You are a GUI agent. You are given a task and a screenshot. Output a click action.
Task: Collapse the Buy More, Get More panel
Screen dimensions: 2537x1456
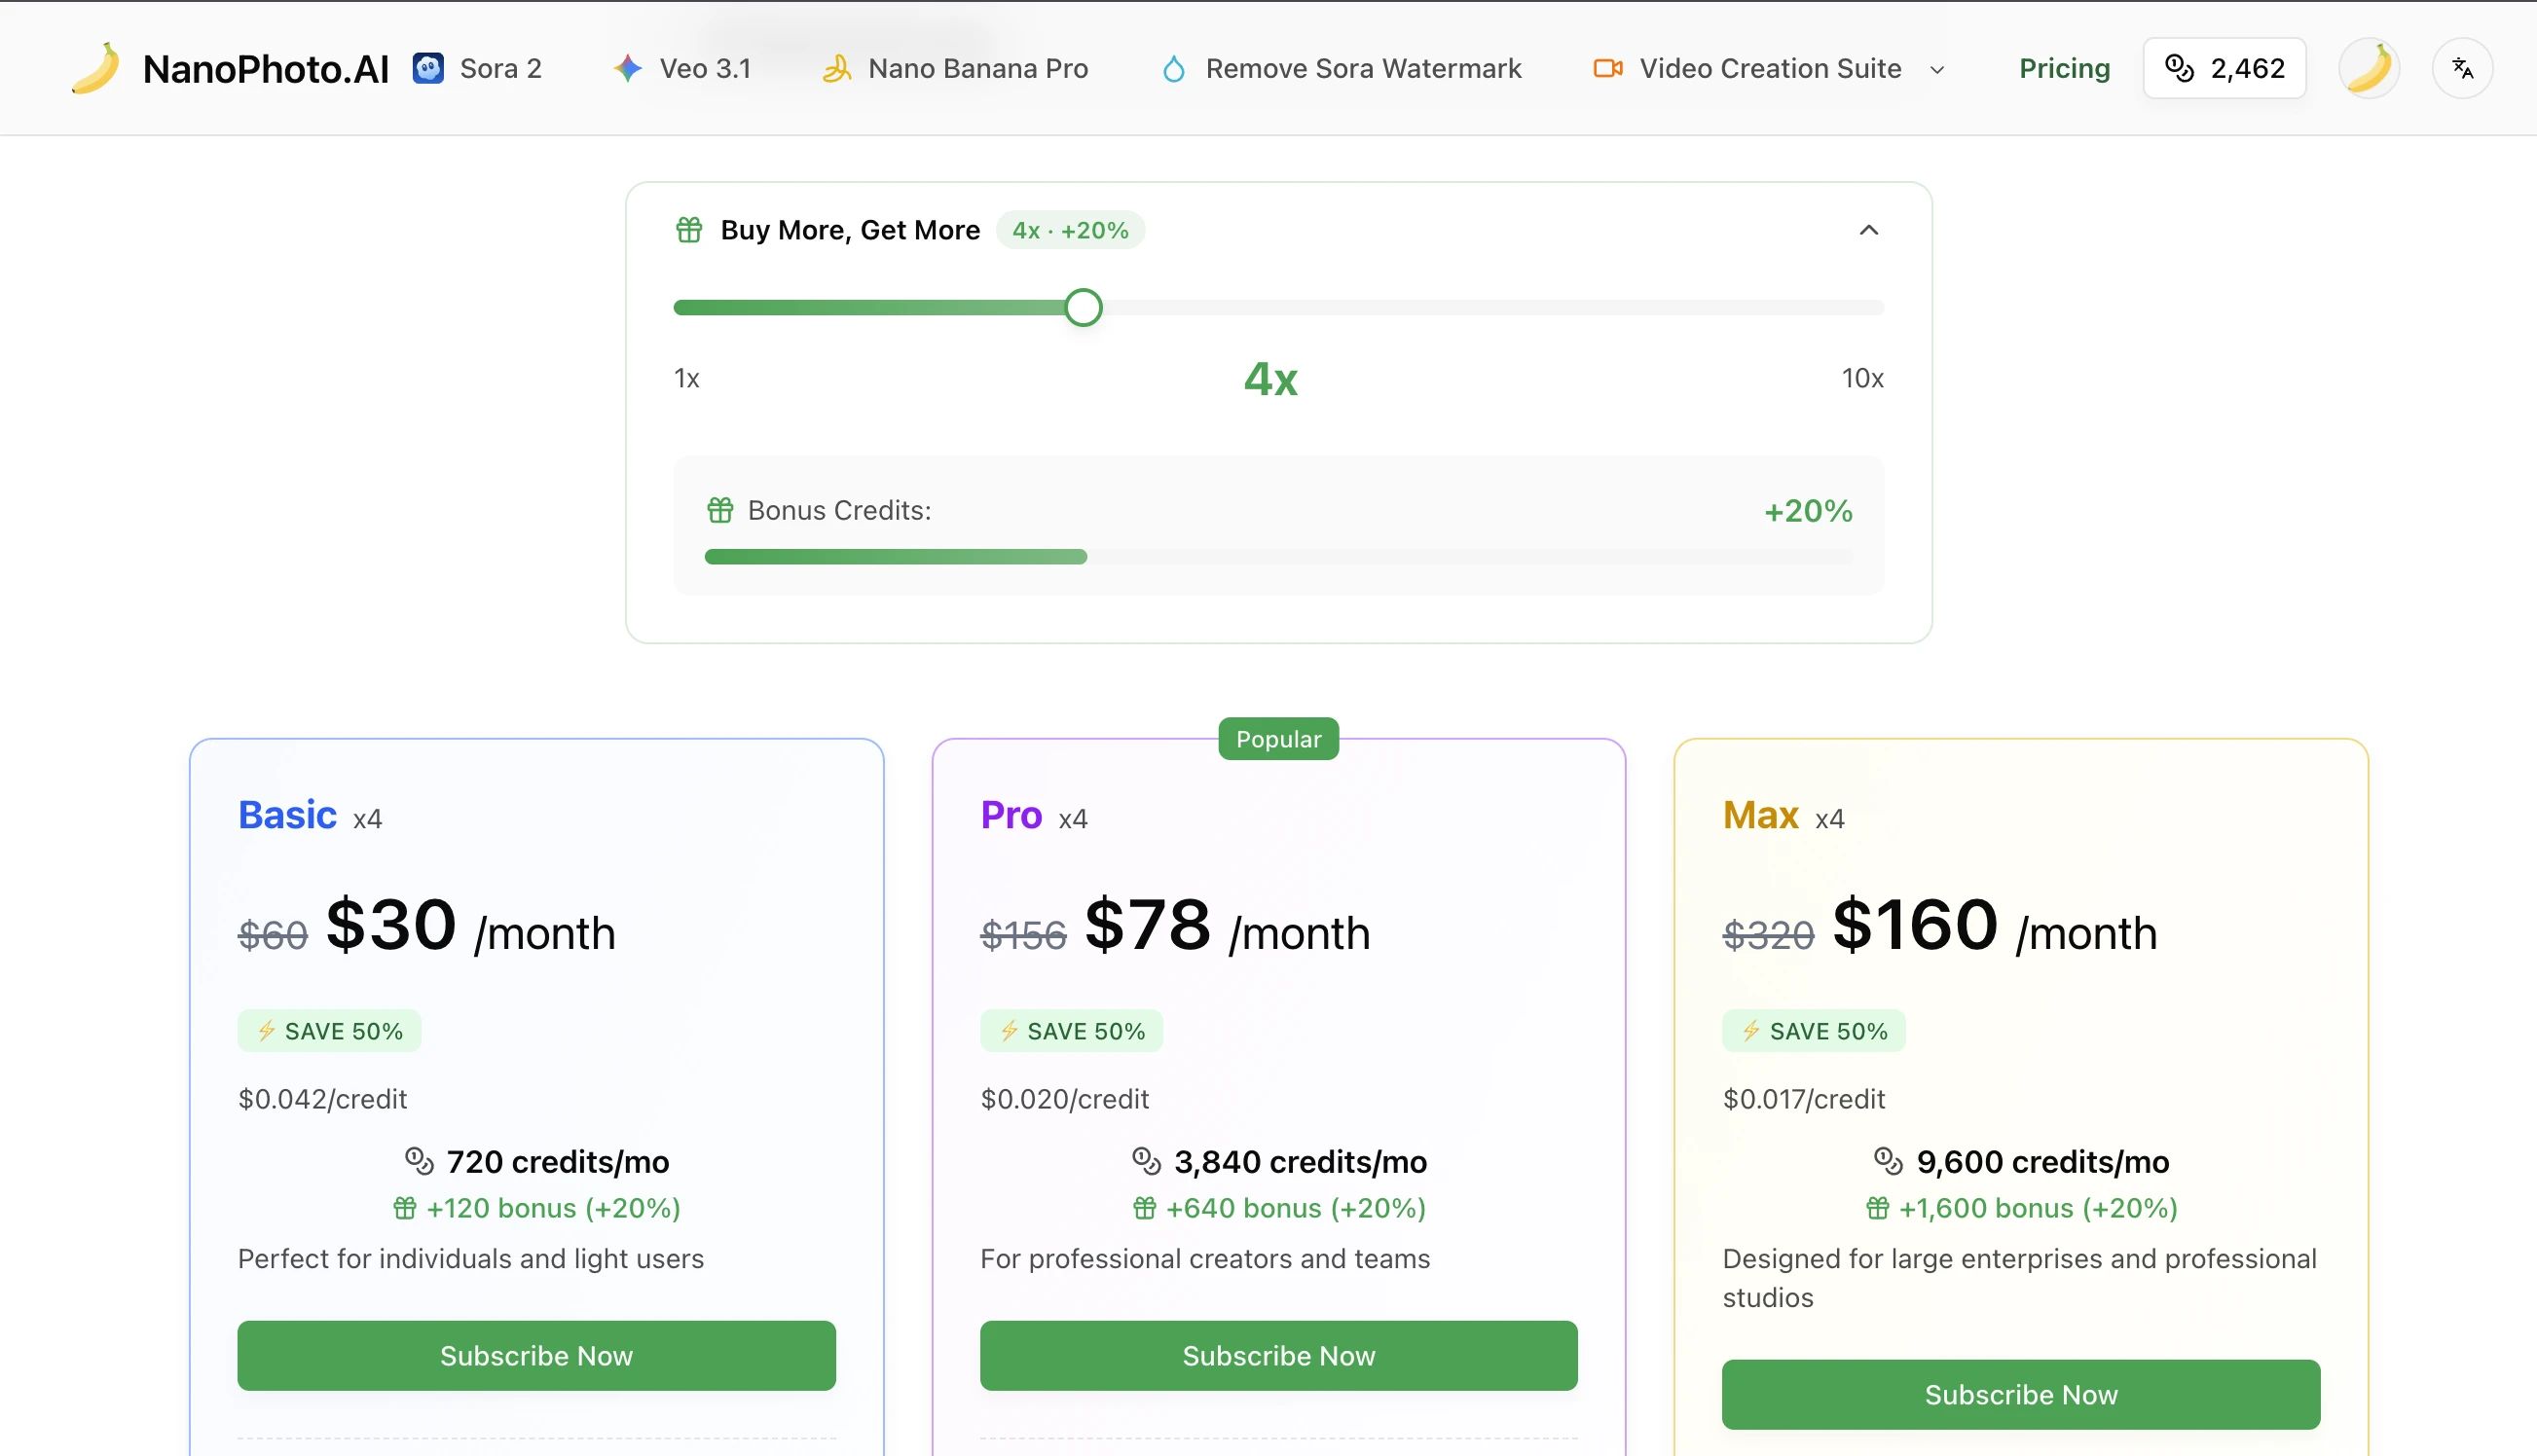tap(1868, 230)
